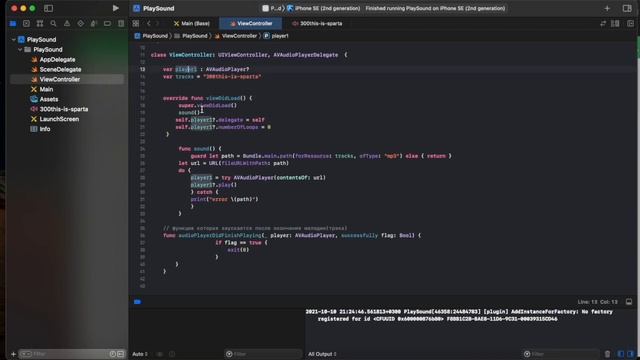Viewport: 640px width, 360px height.
Task: Clear the console with trash icon
Action: (x=607, y=354)
